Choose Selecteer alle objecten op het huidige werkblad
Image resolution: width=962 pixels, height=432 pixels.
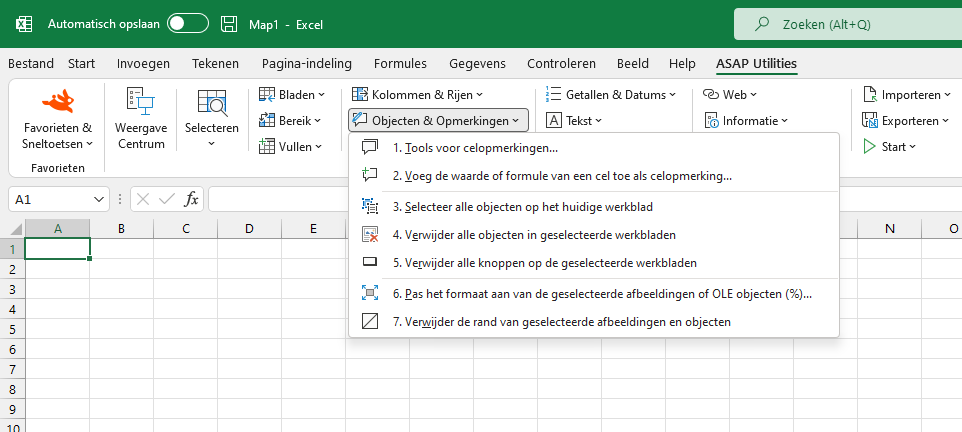[593, 207]
